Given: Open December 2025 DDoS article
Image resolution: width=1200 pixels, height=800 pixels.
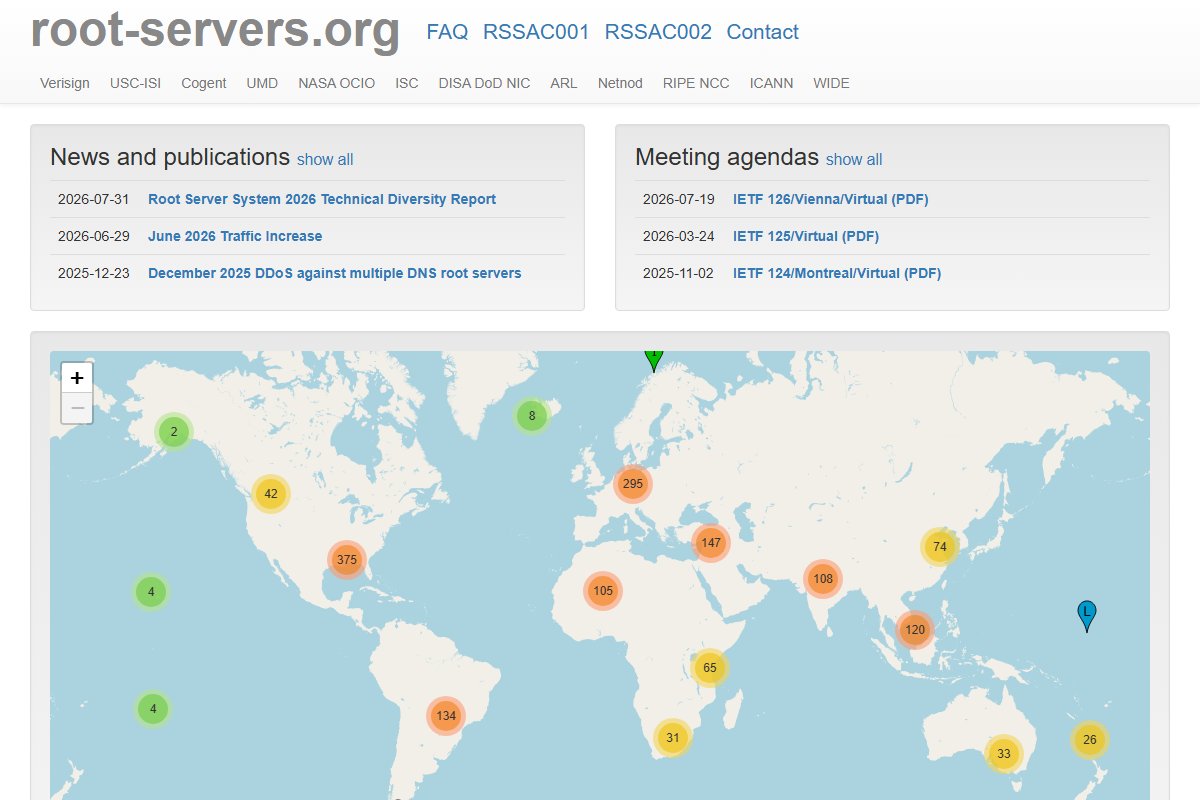Looking at the screenshot, I should pos(335,273).
